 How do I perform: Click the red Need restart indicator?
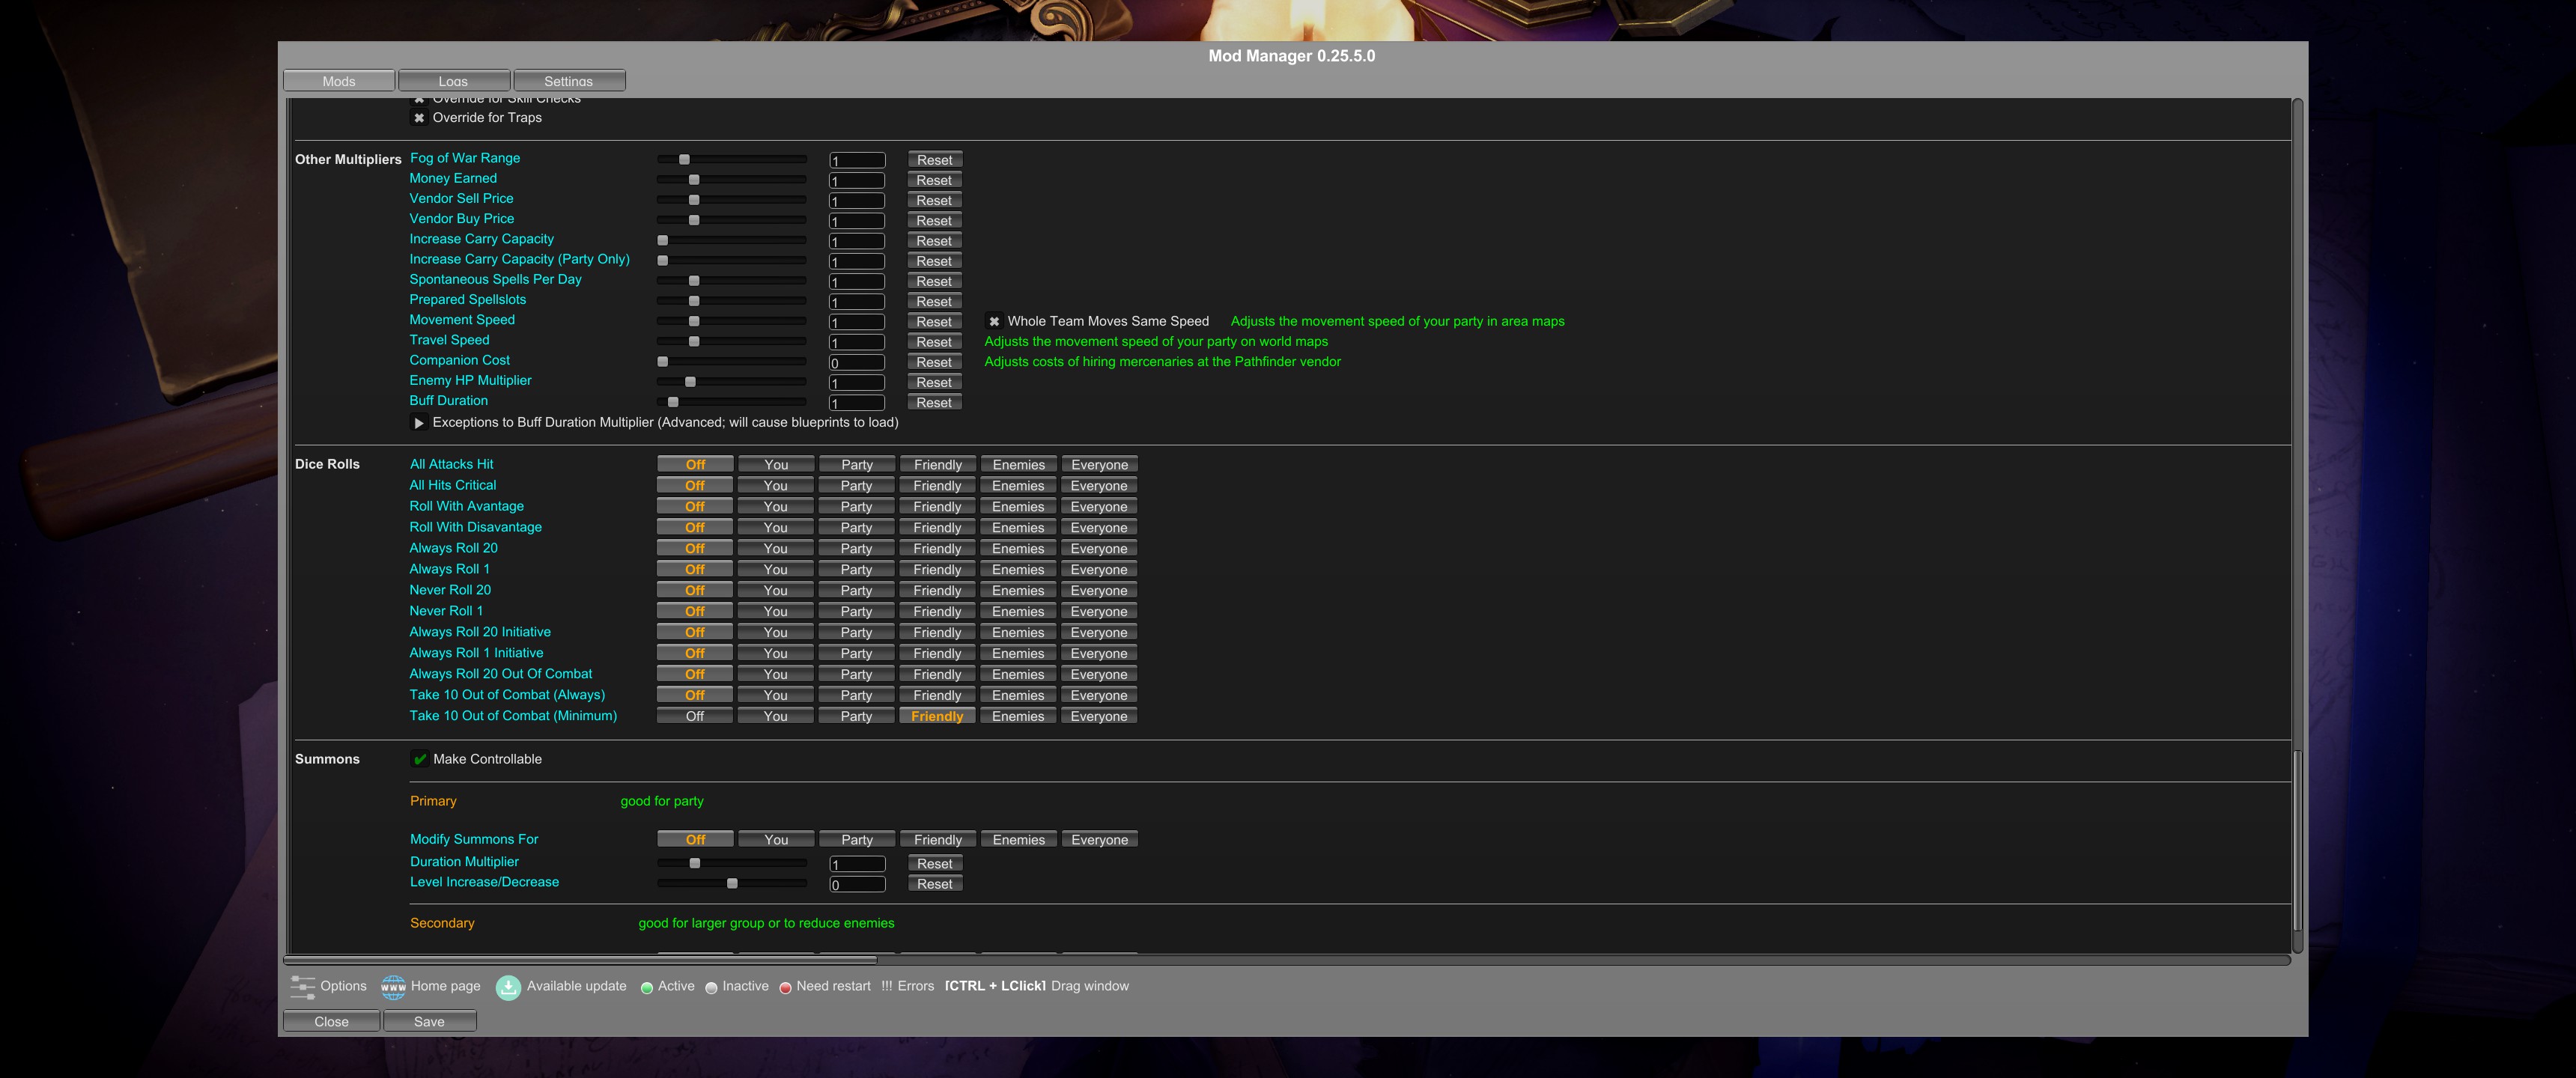click(785, 988)
